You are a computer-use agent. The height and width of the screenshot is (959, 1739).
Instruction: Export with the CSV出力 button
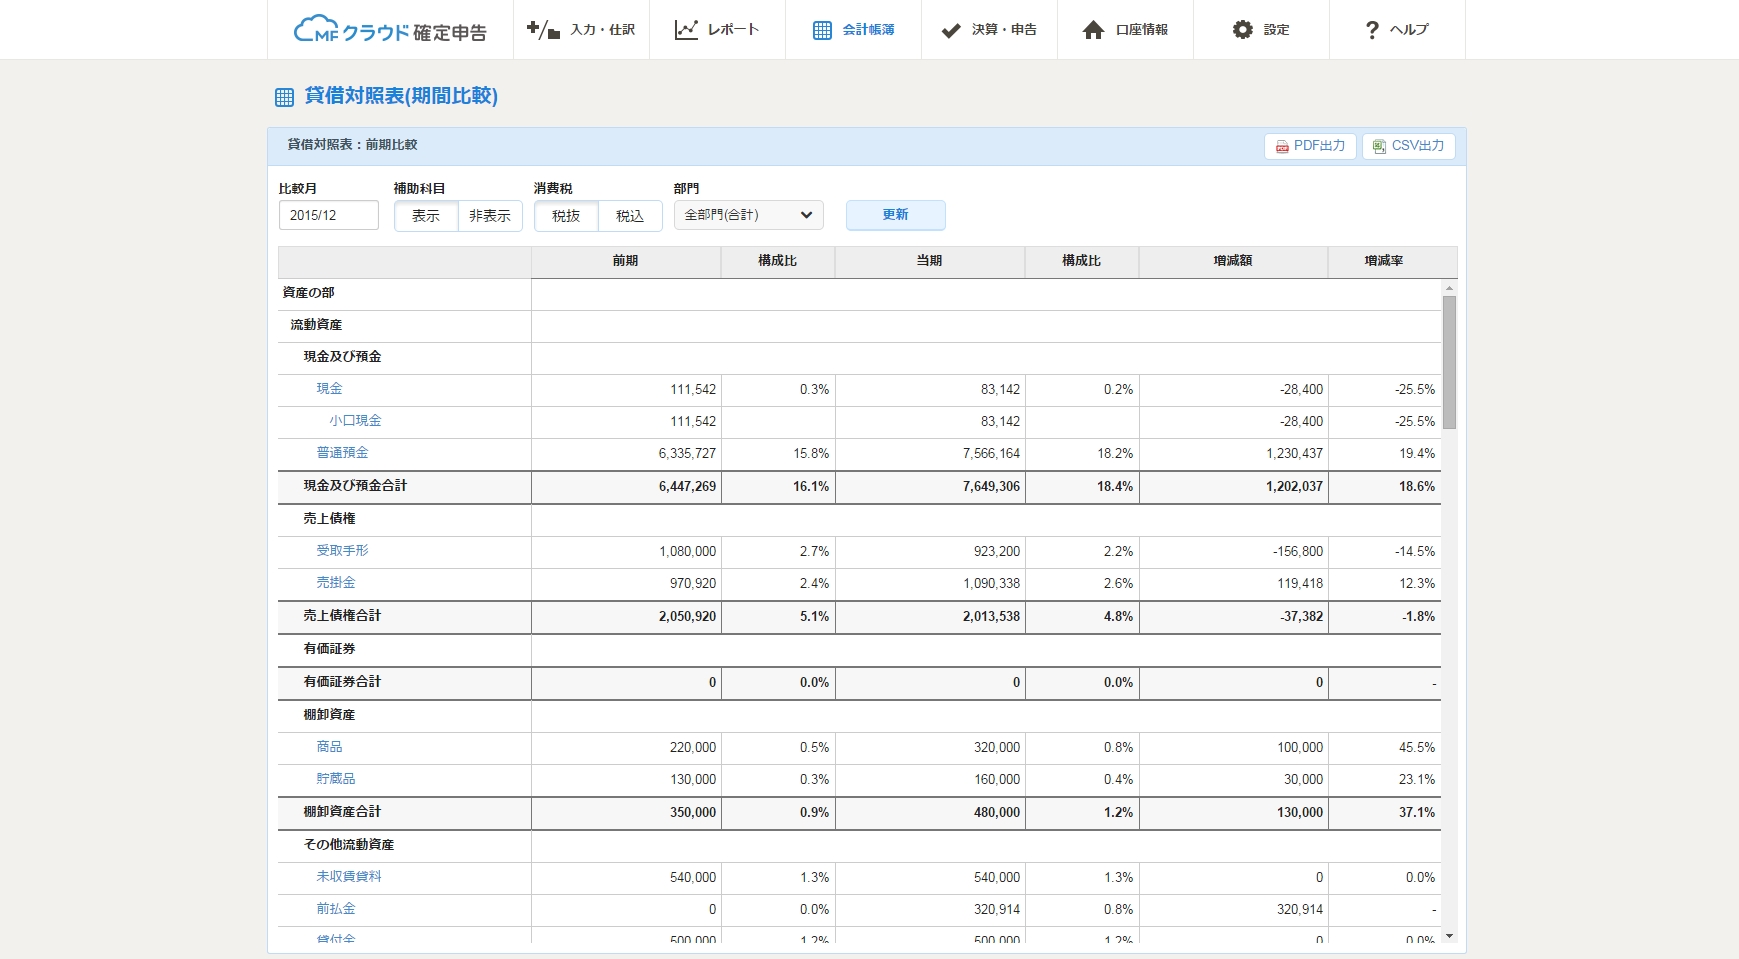tap(1409, 146)
